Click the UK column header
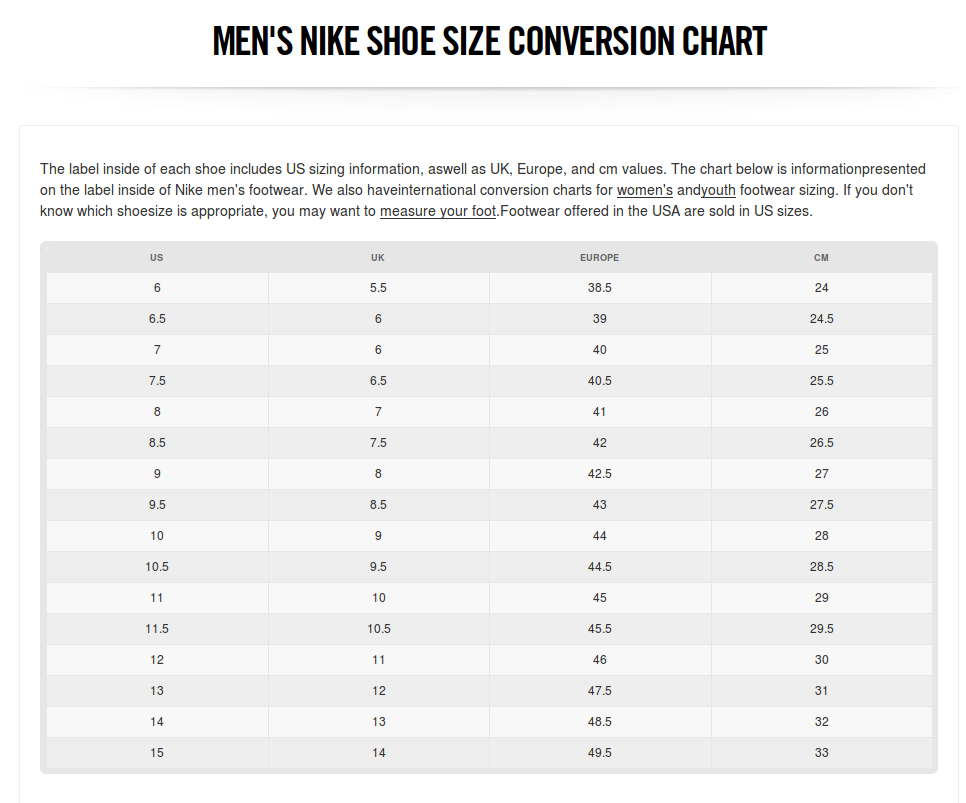 pos(378,258)
